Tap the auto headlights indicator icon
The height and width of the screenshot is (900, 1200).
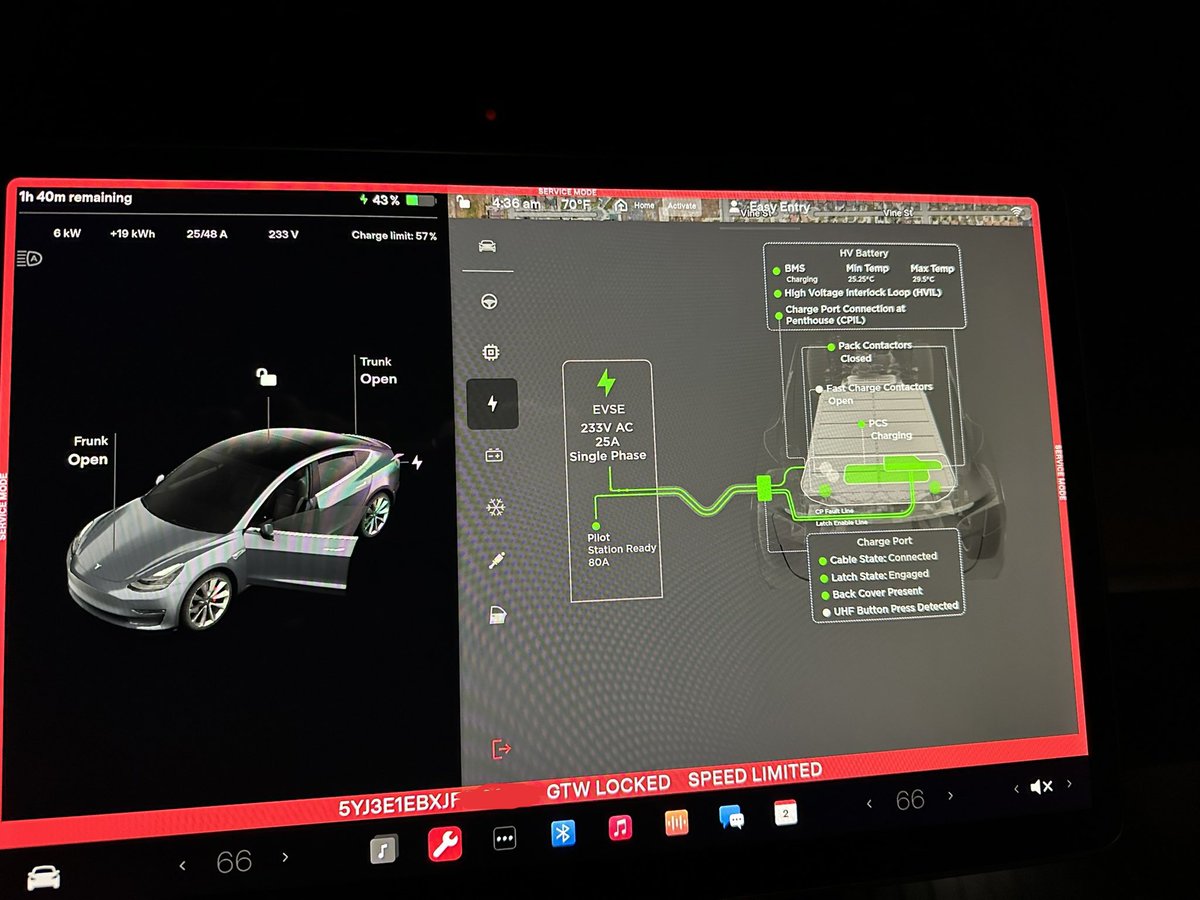pos(28,259)
